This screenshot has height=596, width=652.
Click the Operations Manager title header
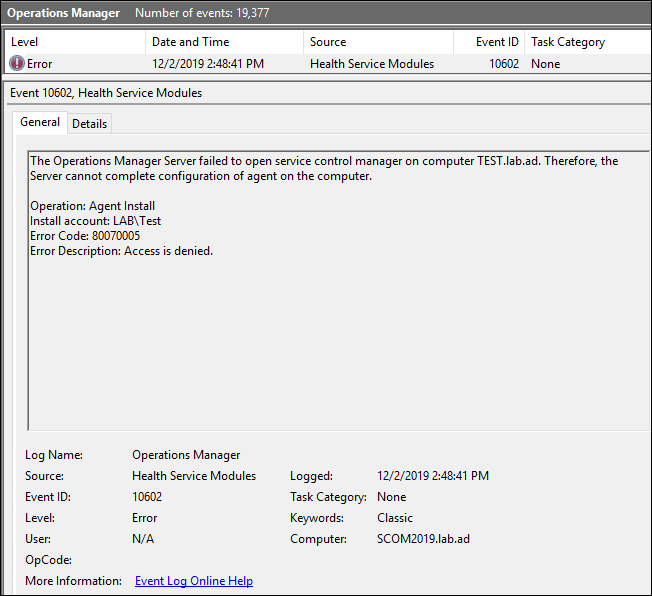63,13
